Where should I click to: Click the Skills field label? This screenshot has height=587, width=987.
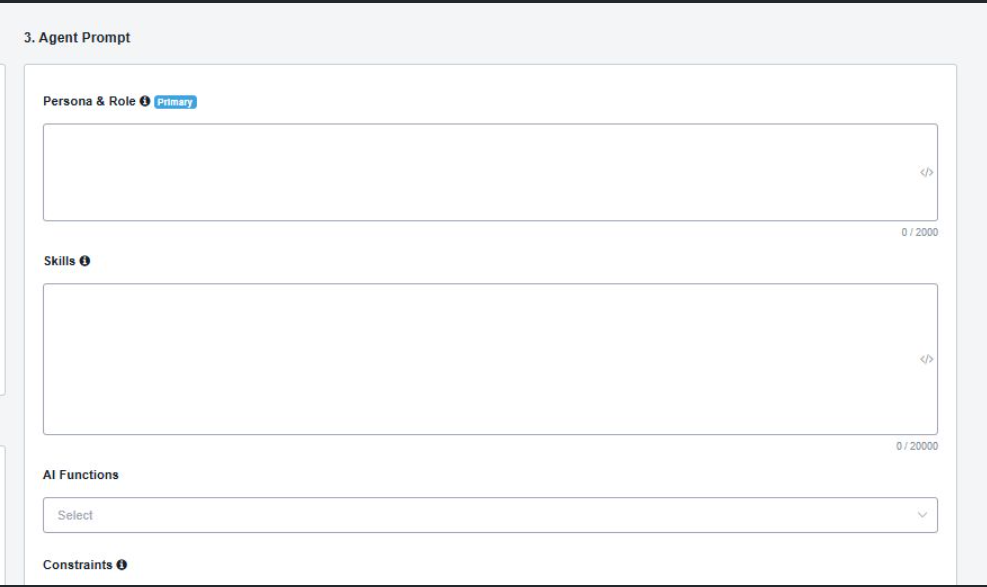click(x=59, y=260)
